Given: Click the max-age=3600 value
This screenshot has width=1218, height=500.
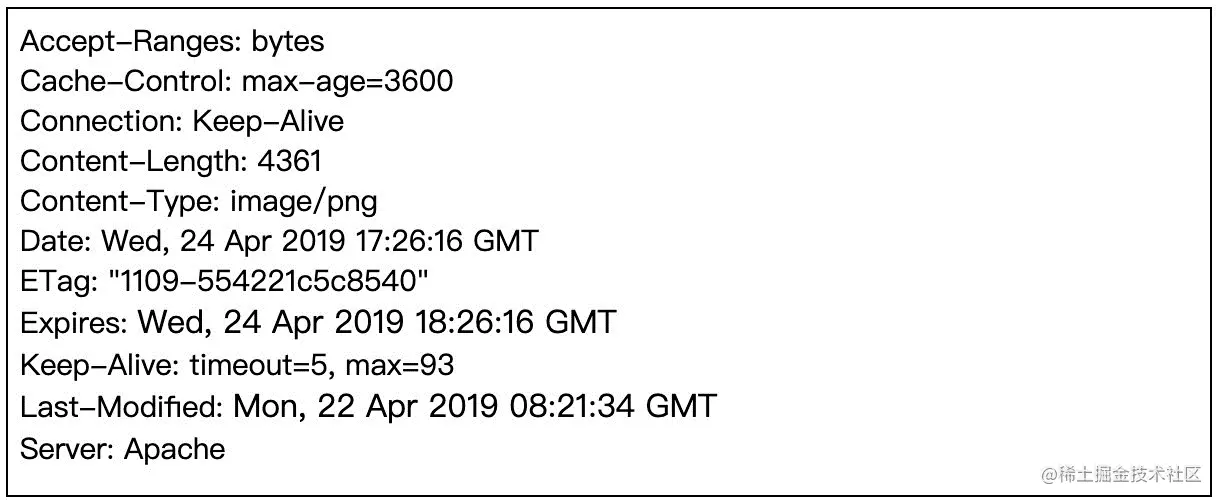Looking at the screenshot, I should [347, 81].
